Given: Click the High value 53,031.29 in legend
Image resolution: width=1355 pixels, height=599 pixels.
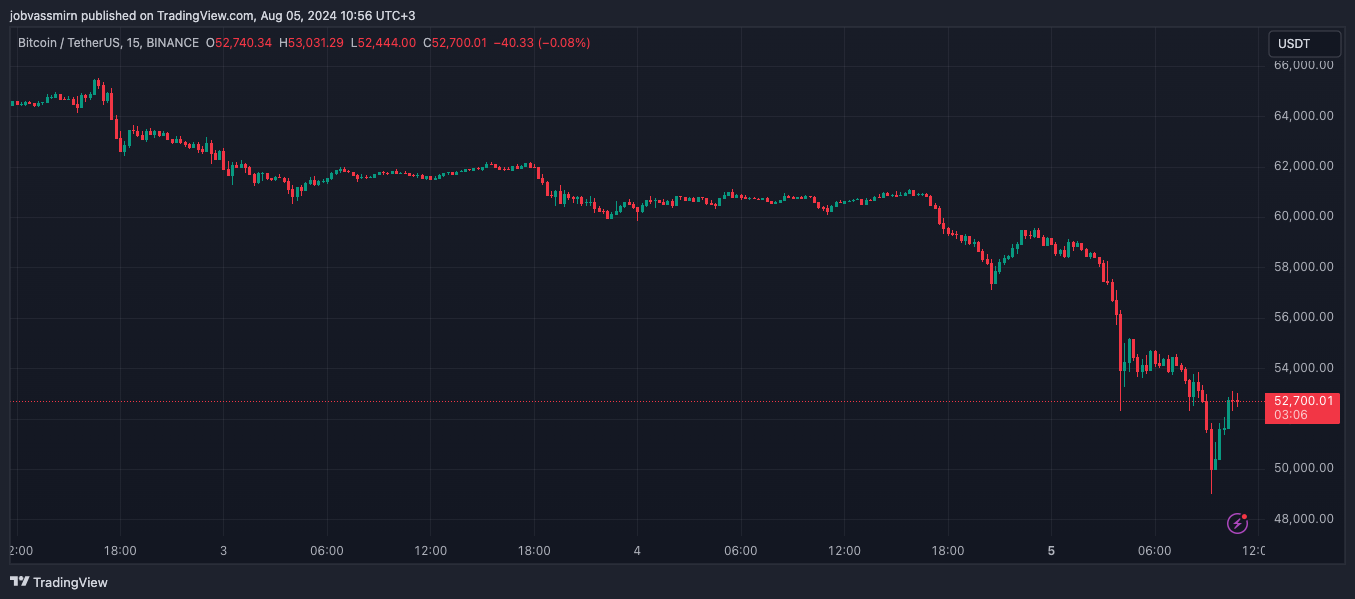Looking at the screenshot, I should point(316,43).
